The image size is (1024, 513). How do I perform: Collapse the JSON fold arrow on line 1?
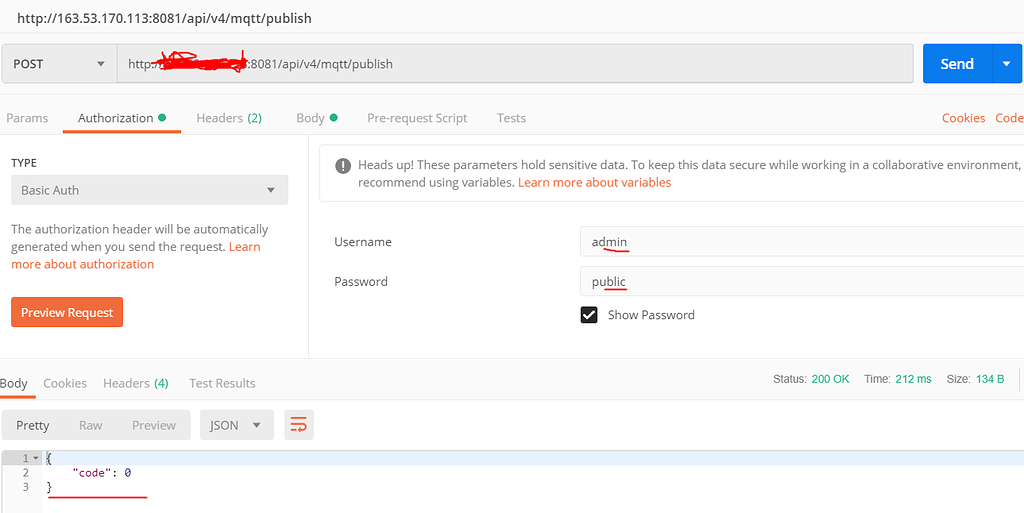coord(36,458)
